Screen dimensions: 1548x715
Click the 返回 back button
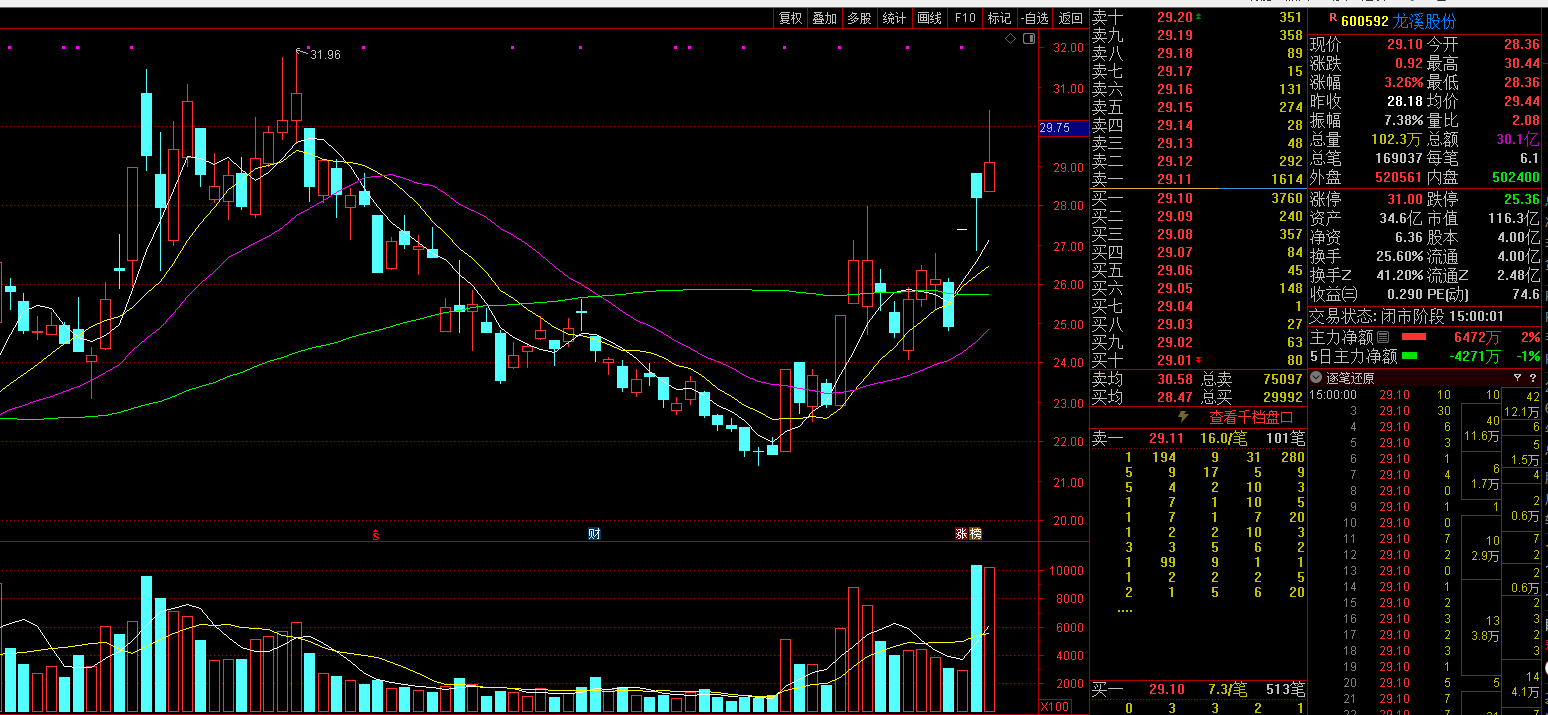click(x=1071, y=18)
